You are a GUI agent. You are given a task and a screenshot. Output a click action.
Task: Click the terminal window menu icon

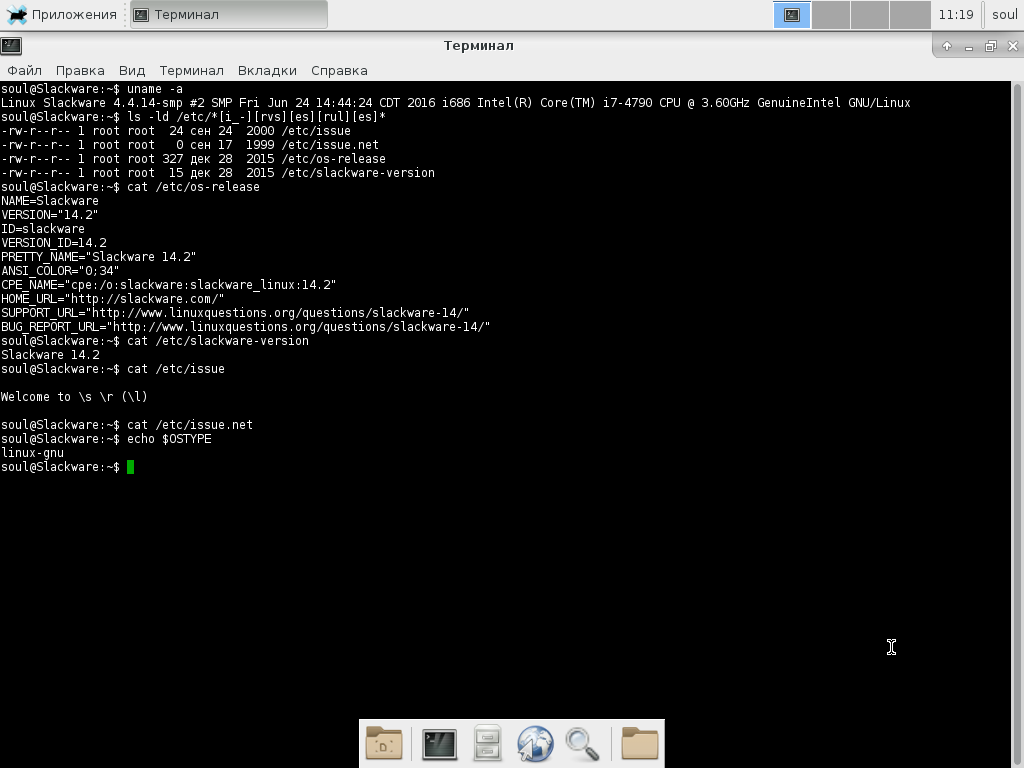tap(11, 45)
